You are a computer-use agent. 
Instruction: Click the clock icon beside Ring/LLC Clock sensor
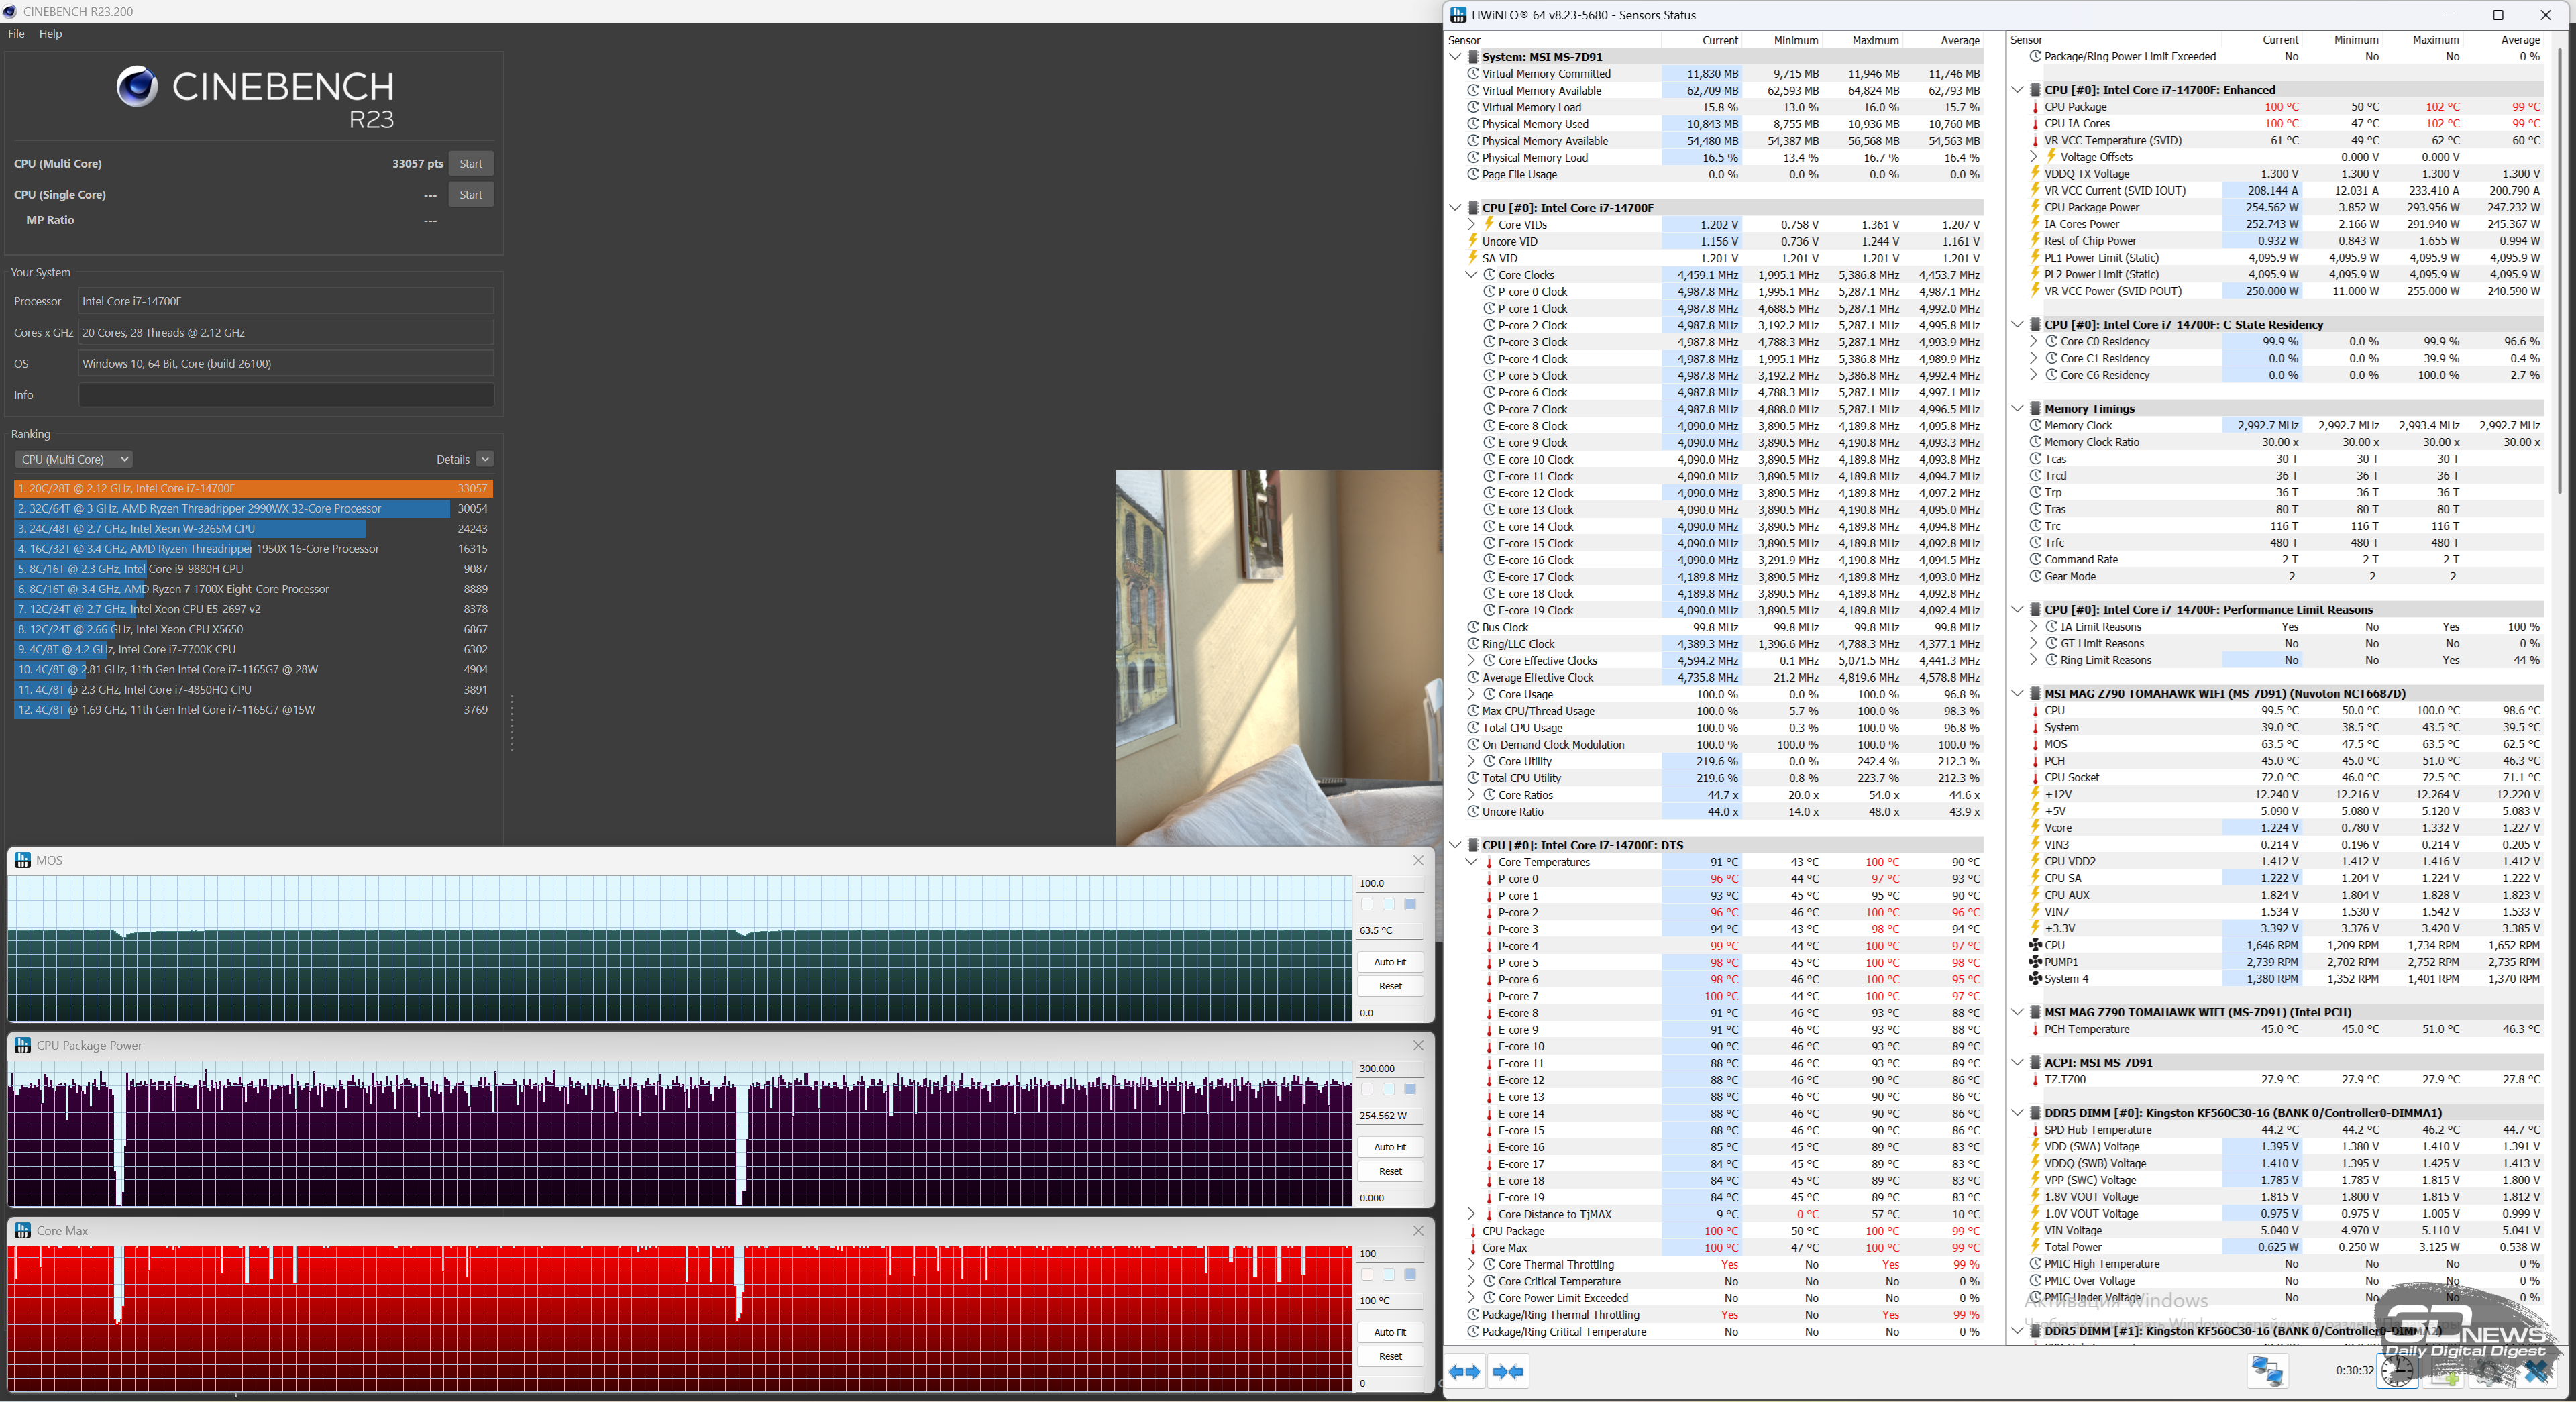point(1472,644)
